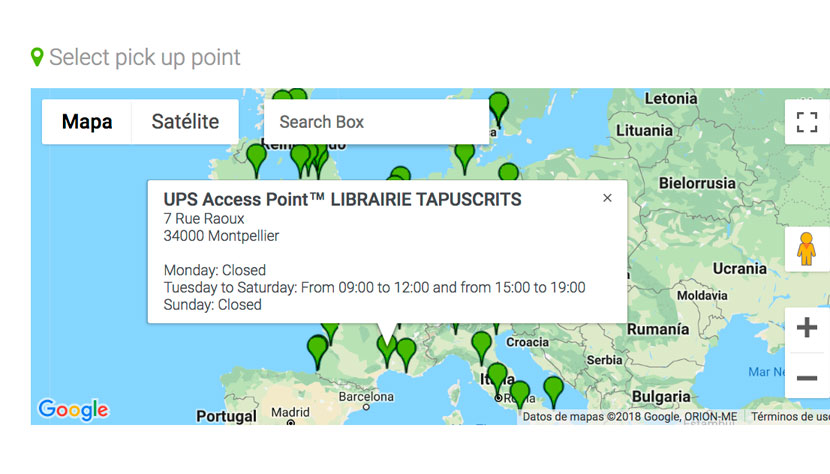Click the '7 Rue Raoux' address line
This screenshot has height=474, width=830.
pos(204,219)
